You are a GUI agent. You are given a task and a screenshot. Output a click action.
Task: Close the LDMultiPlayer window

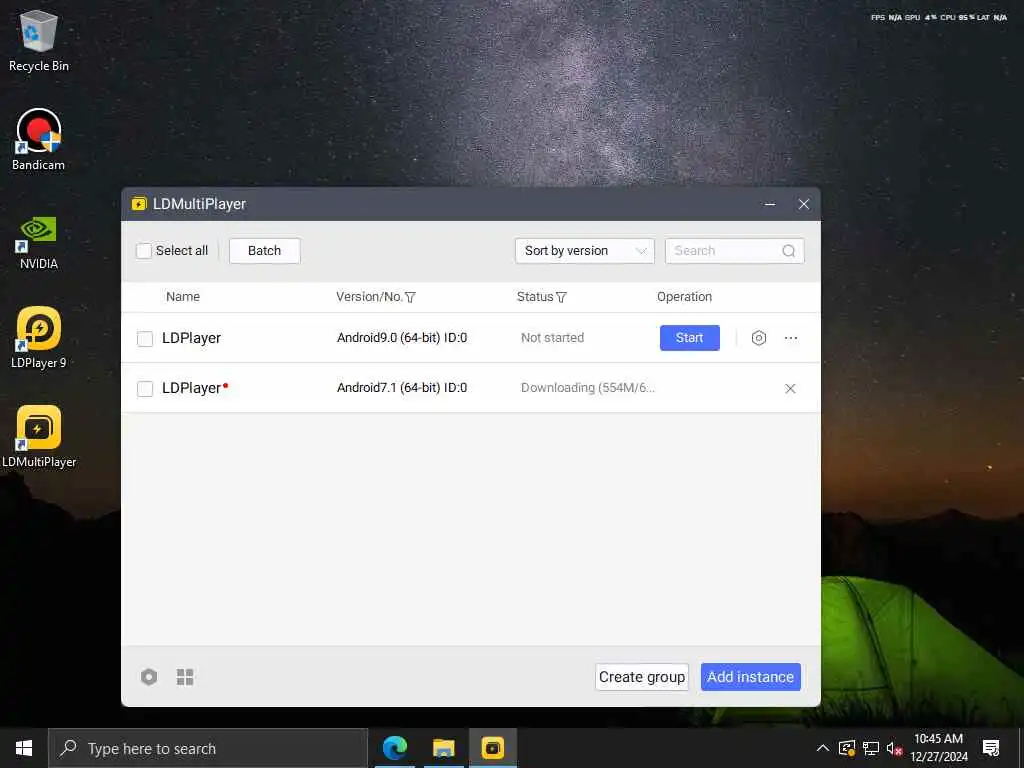tap(804, 204)
